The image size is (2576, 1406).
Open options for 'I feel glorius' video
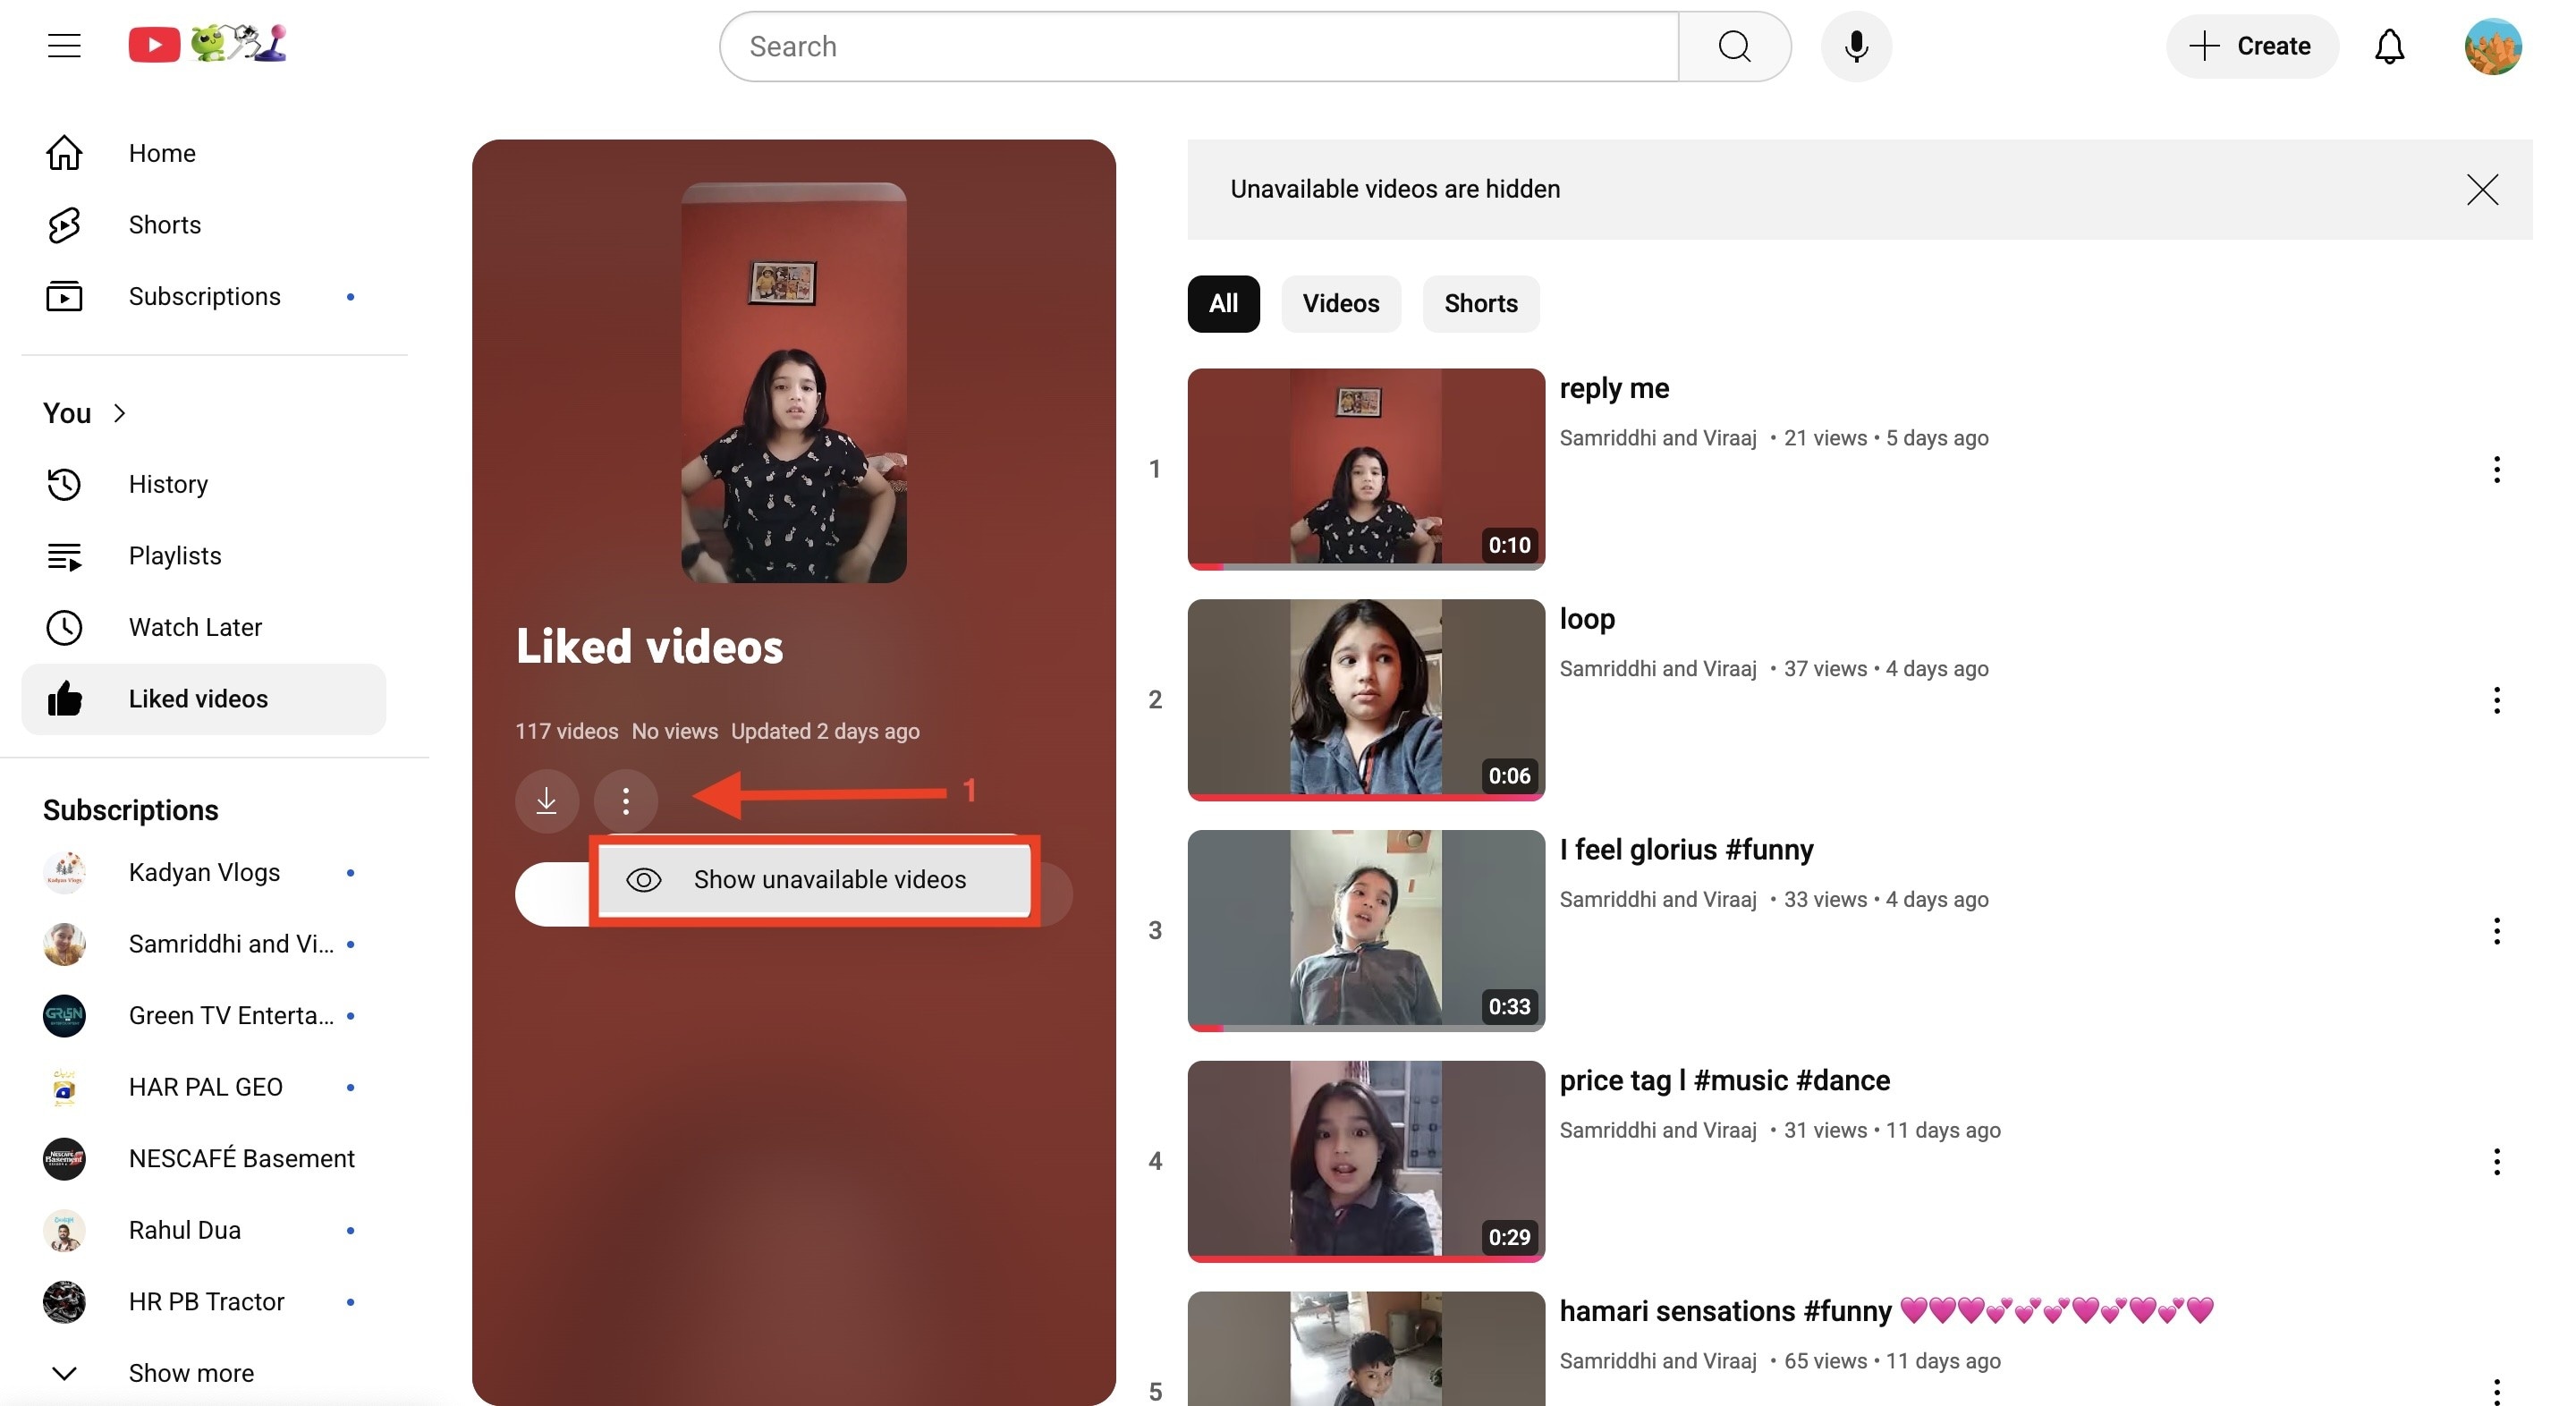2497,931
